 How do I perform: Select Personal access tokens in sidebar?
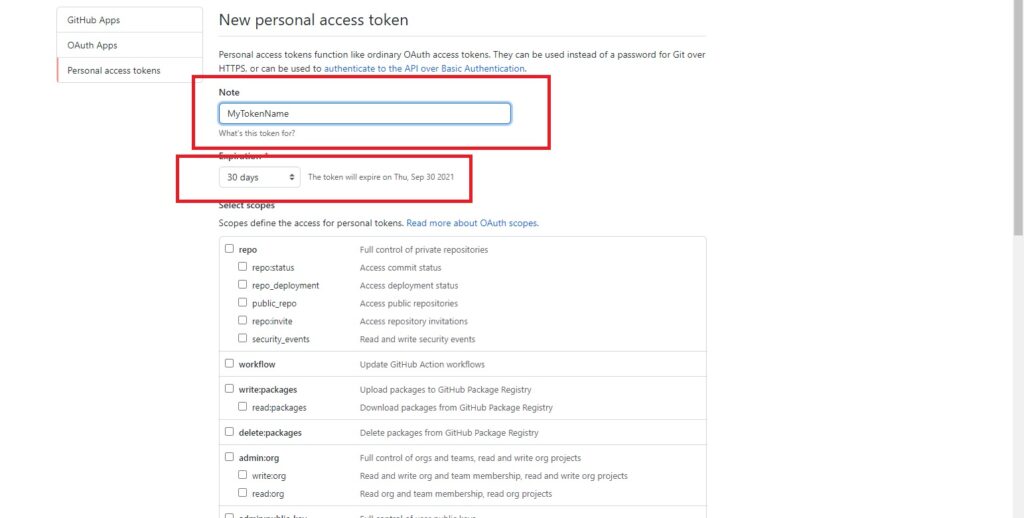point(129,71)
